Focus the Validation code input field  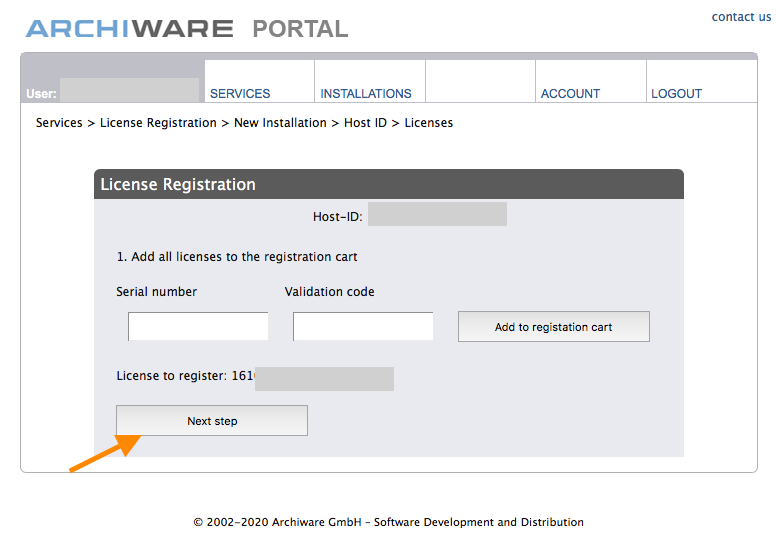[363, 326]
